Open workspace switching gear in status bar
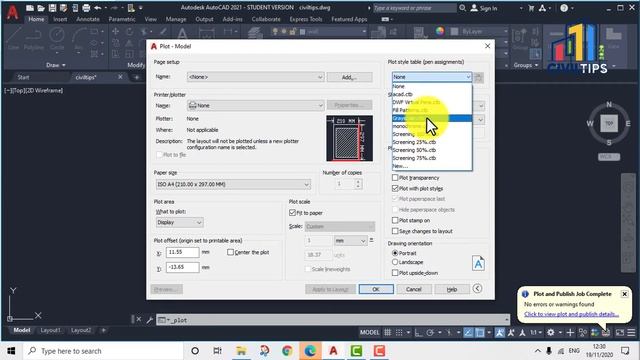This screenshot has width=640, height=360. pyautogui.click(x=551, y=333)
